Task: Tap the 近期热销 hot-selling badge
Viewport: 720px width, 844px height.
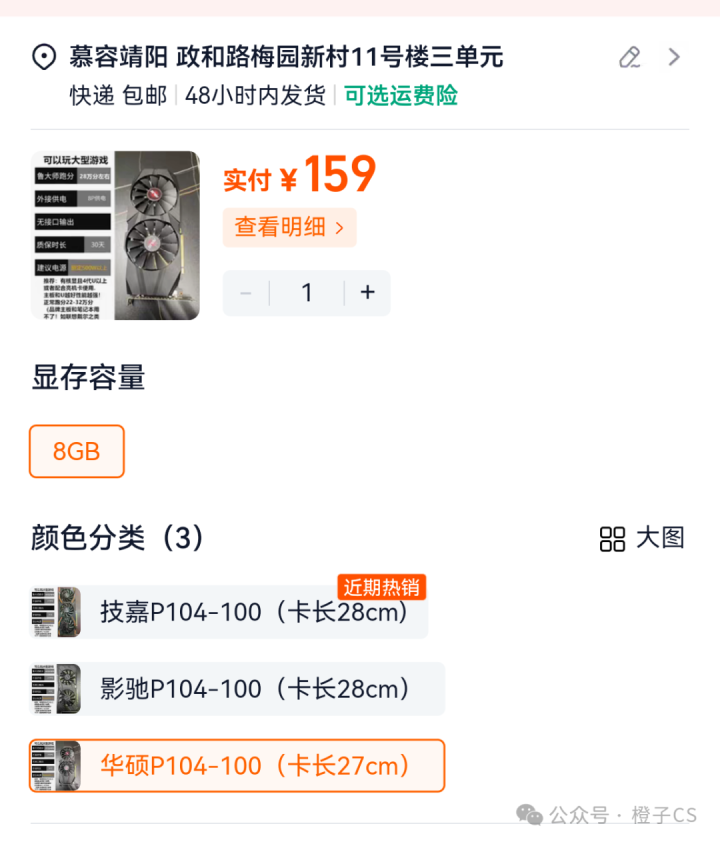Action: (382, 587)
